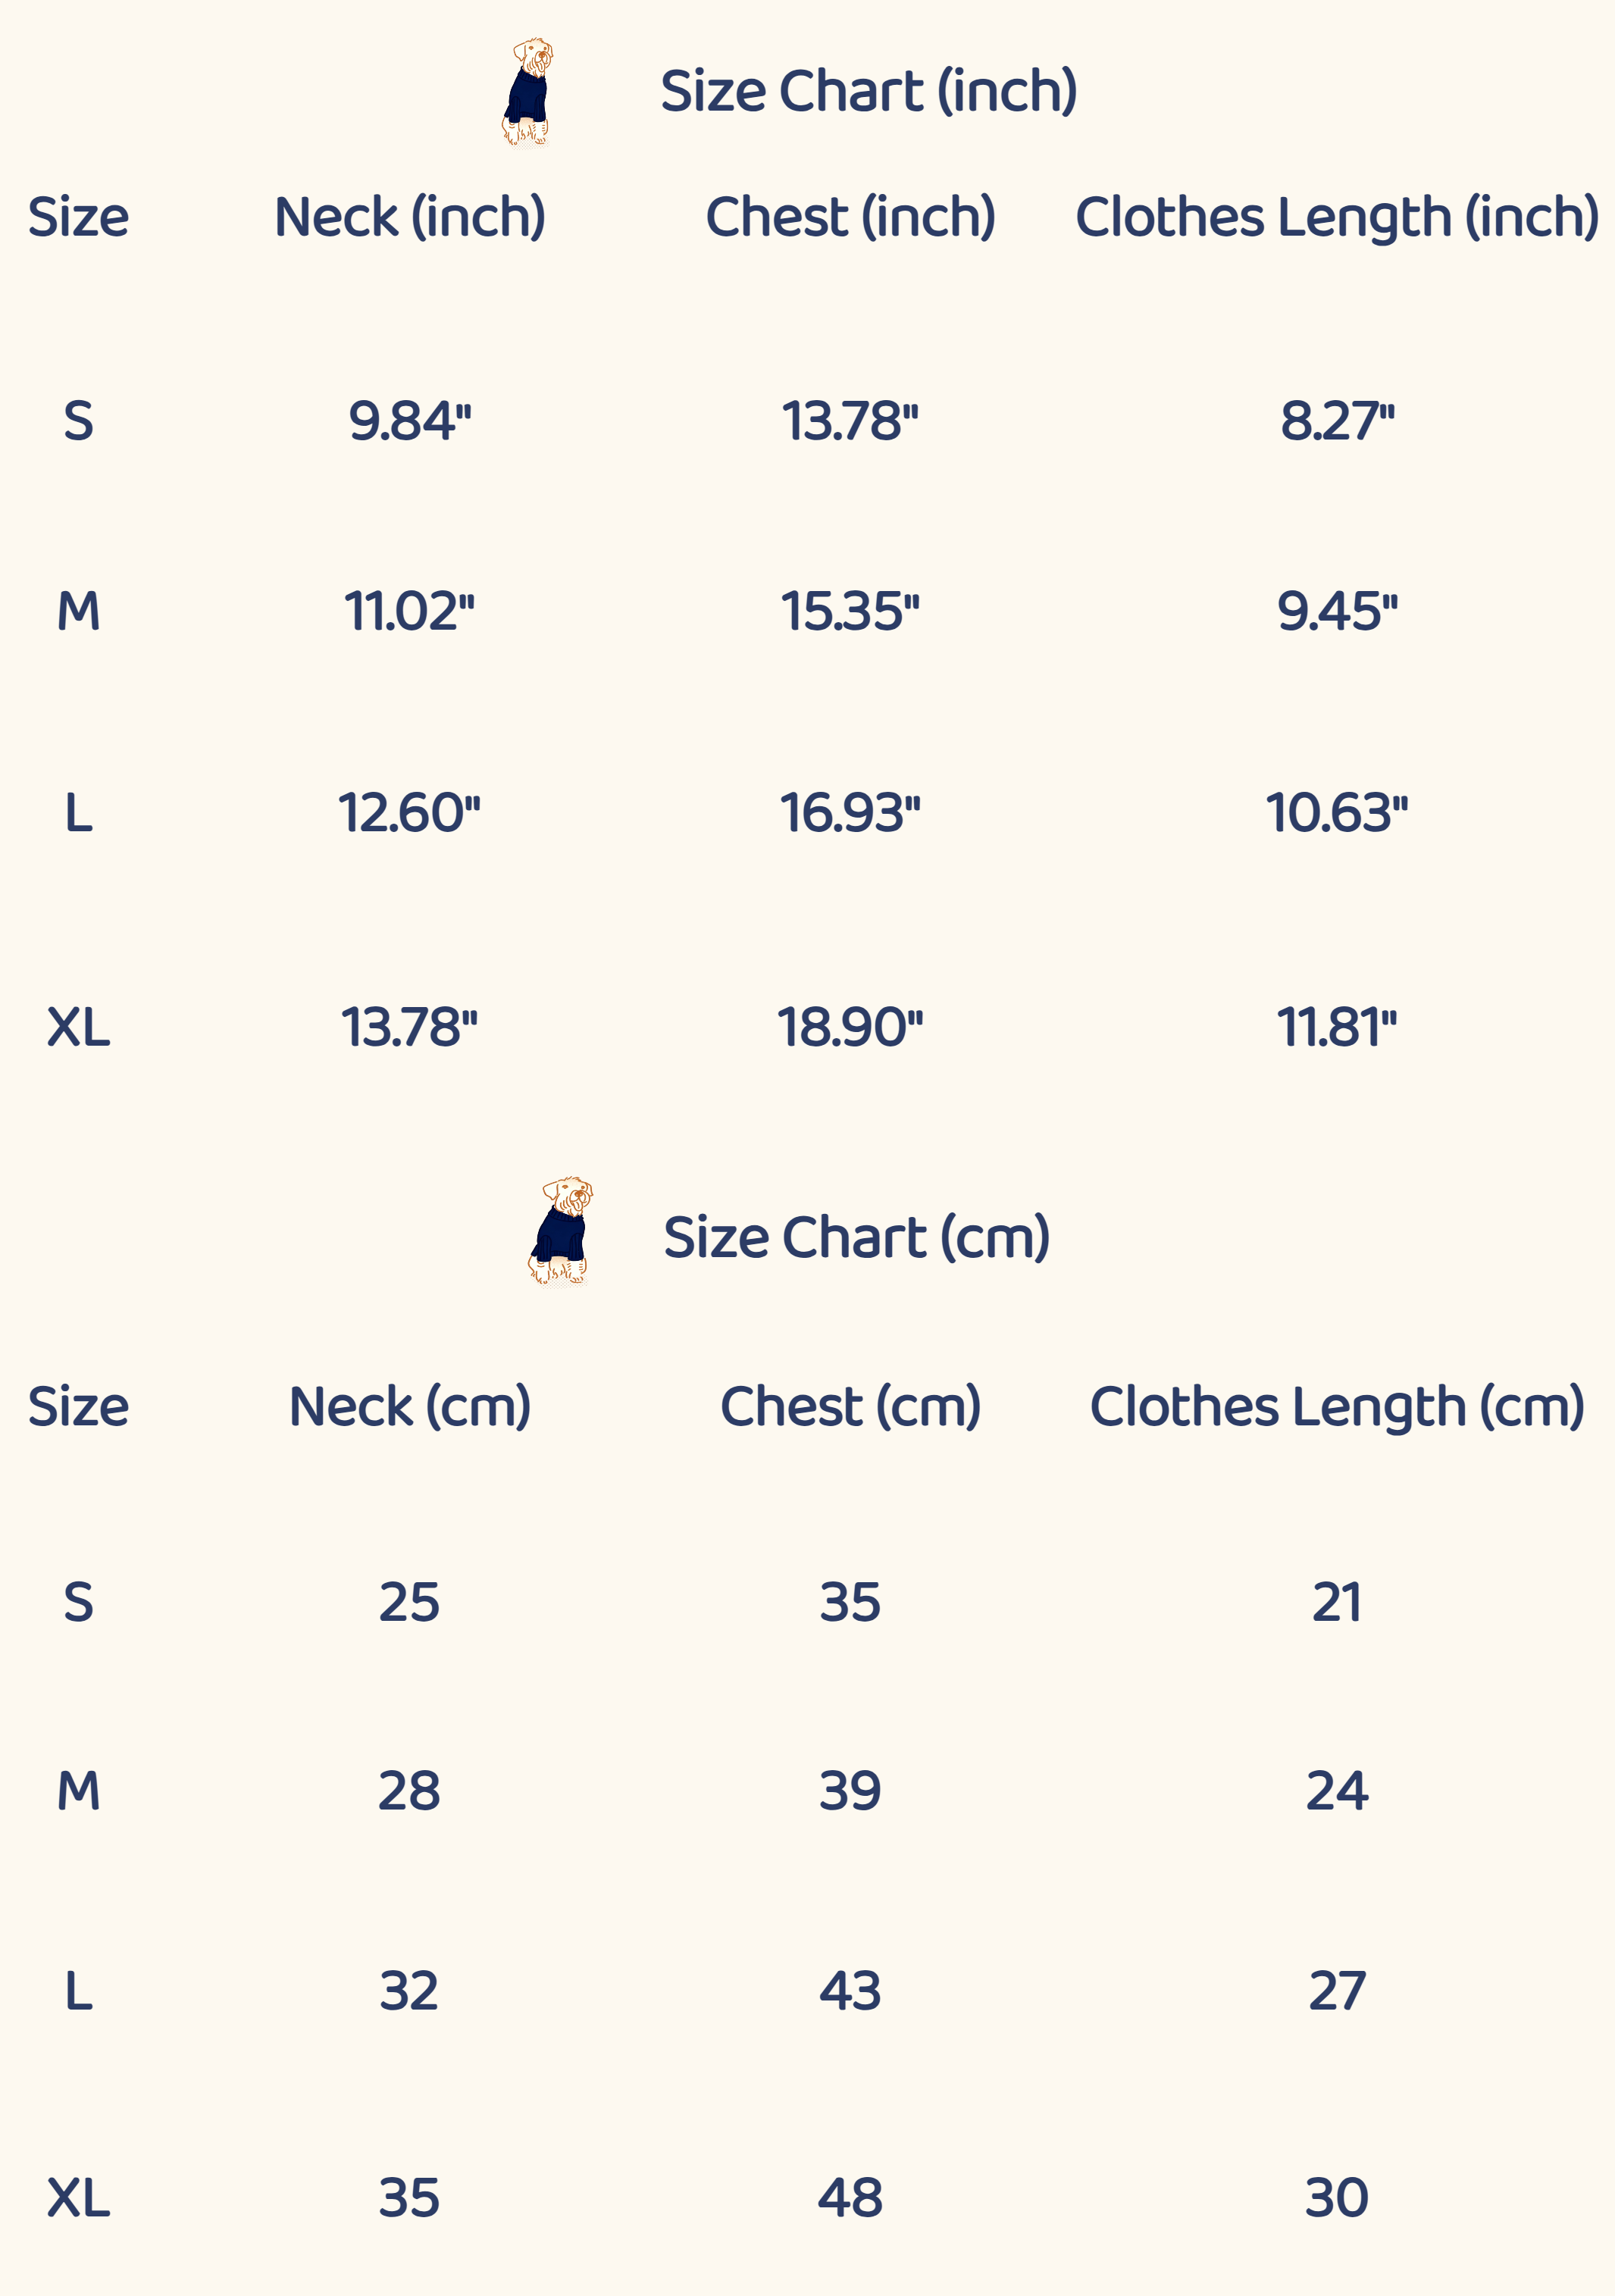Click the 9.84" neck value for size S
This screenshot has width=1615, height=2296.
[409, 421]
